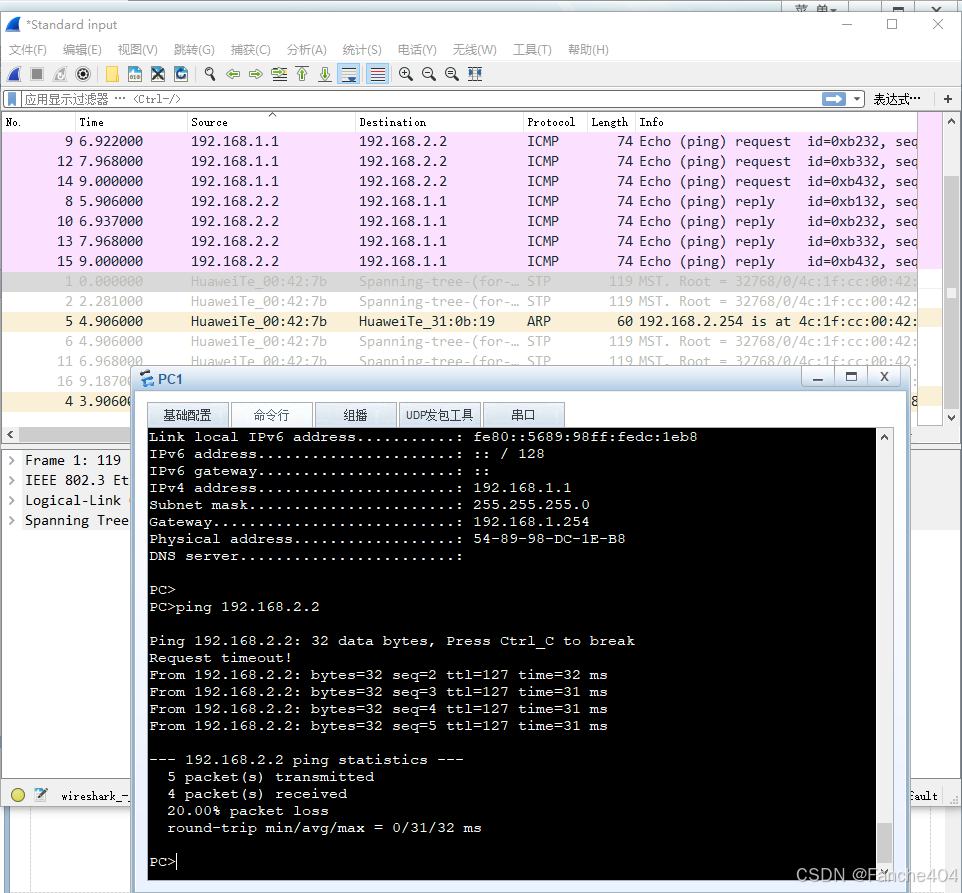Start capture with the blue shark fin icon
The height and width of the screenshot is (893, 962).
14,74
